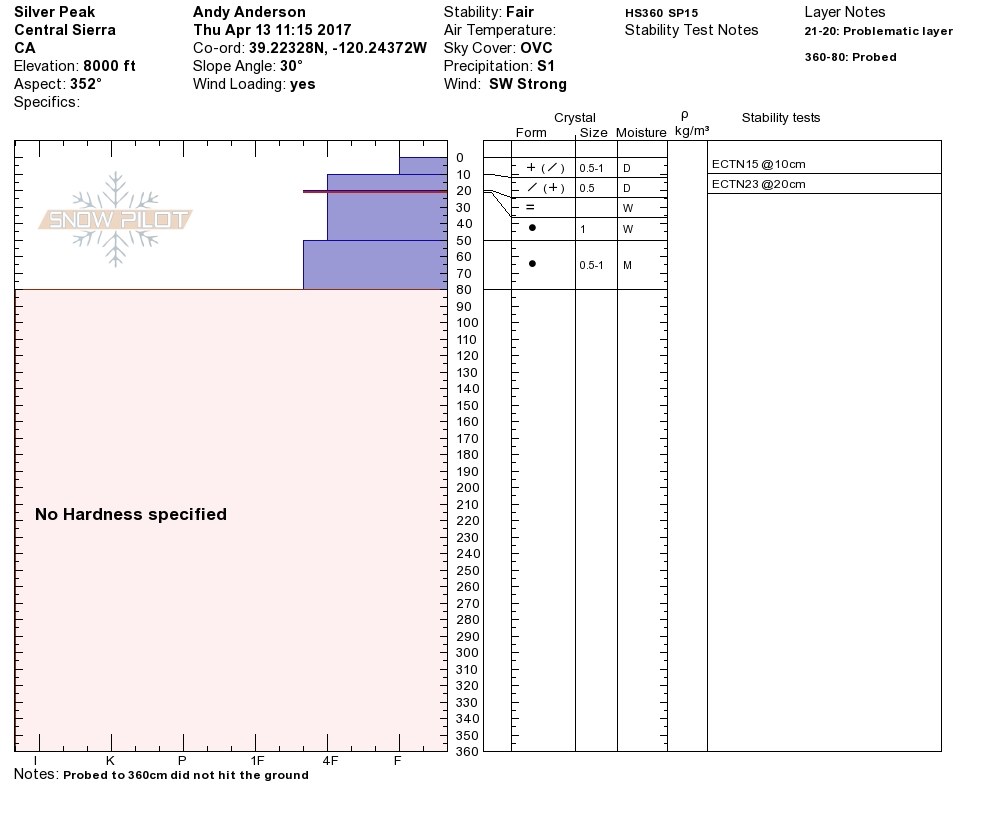Click the slash crystal symbol in the 0.5 mm layer
This screenshot has height=840, width=994.
pyautogui.click(x=531, y=188)
